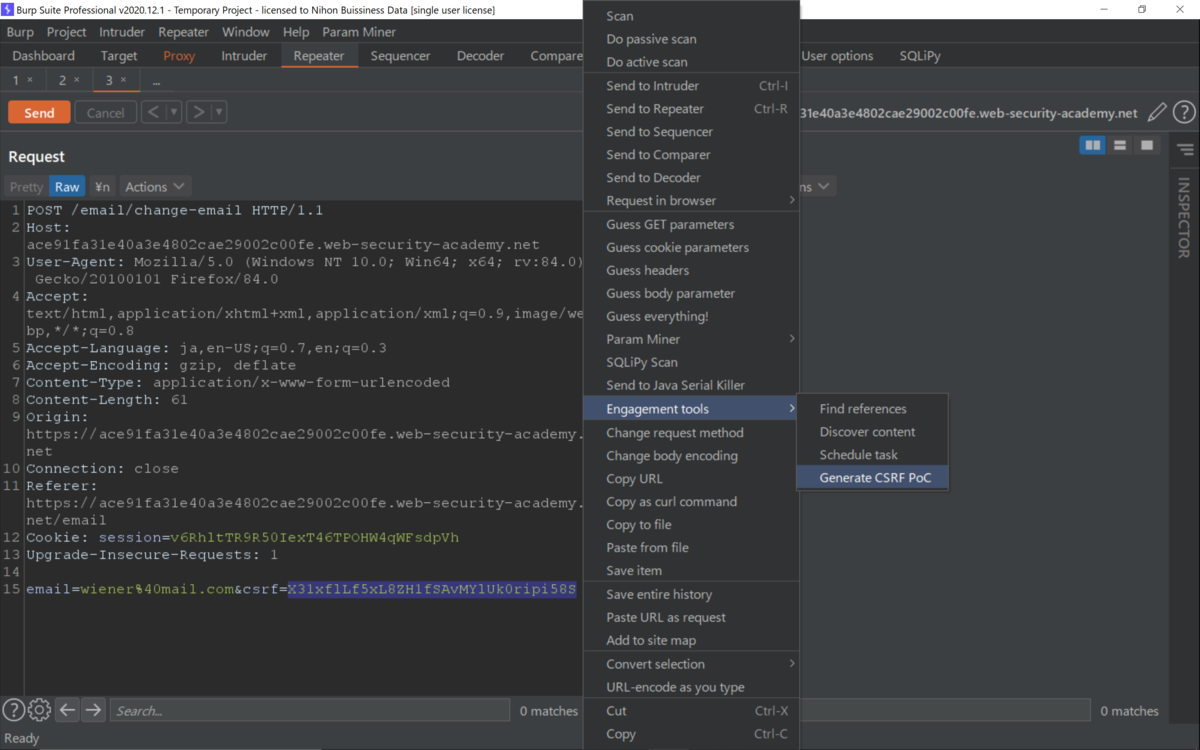This screenshot has height=750, width=1200.
Task: Choose Find references in submenu
Action: 872,409
